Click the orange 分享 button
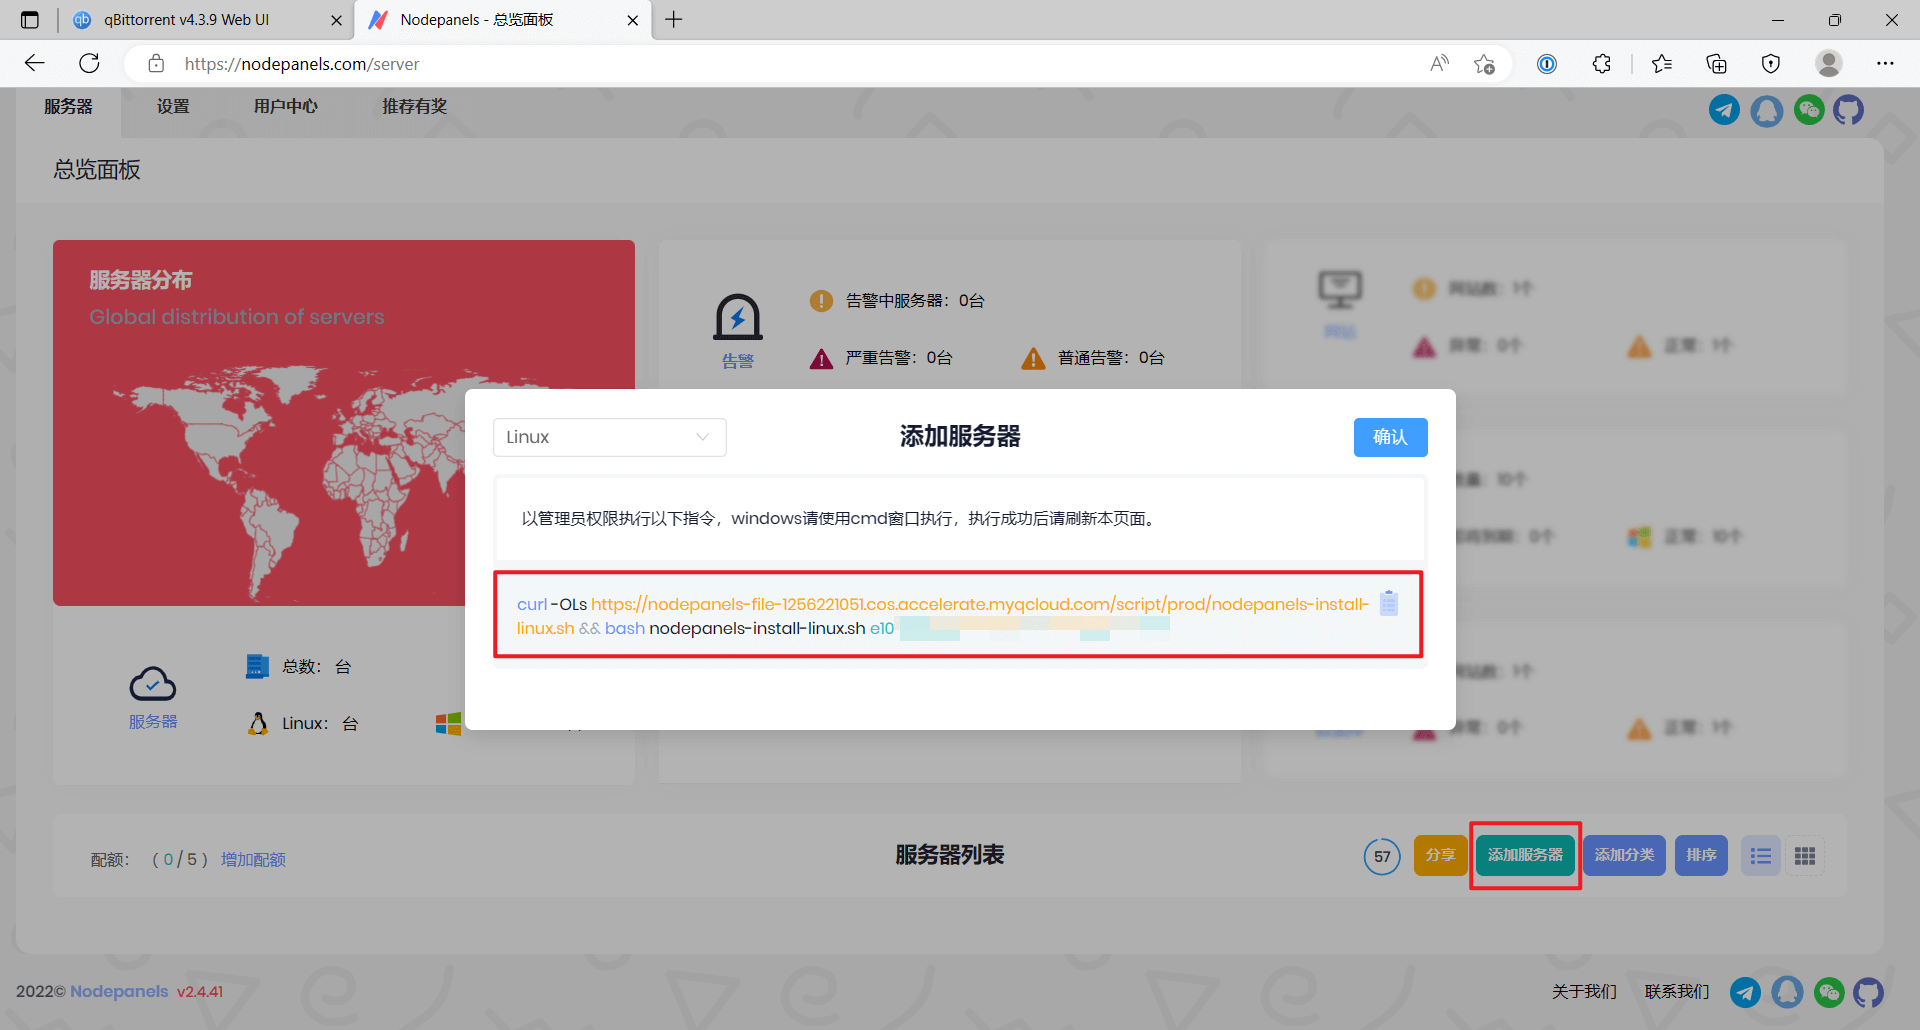 pyautogui.click(x=1440, y=855)
